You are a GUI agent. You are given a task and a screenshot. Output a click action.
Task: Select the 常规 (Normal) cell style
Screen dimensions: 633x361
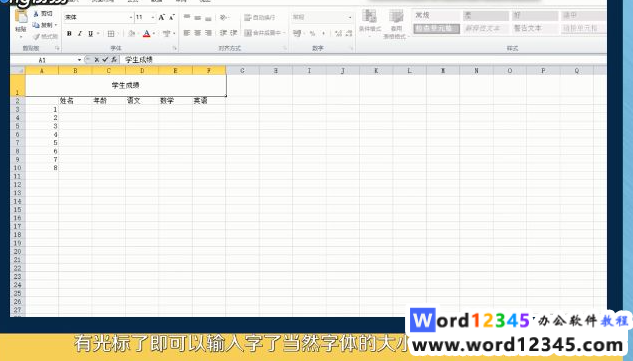coord(436,15)
